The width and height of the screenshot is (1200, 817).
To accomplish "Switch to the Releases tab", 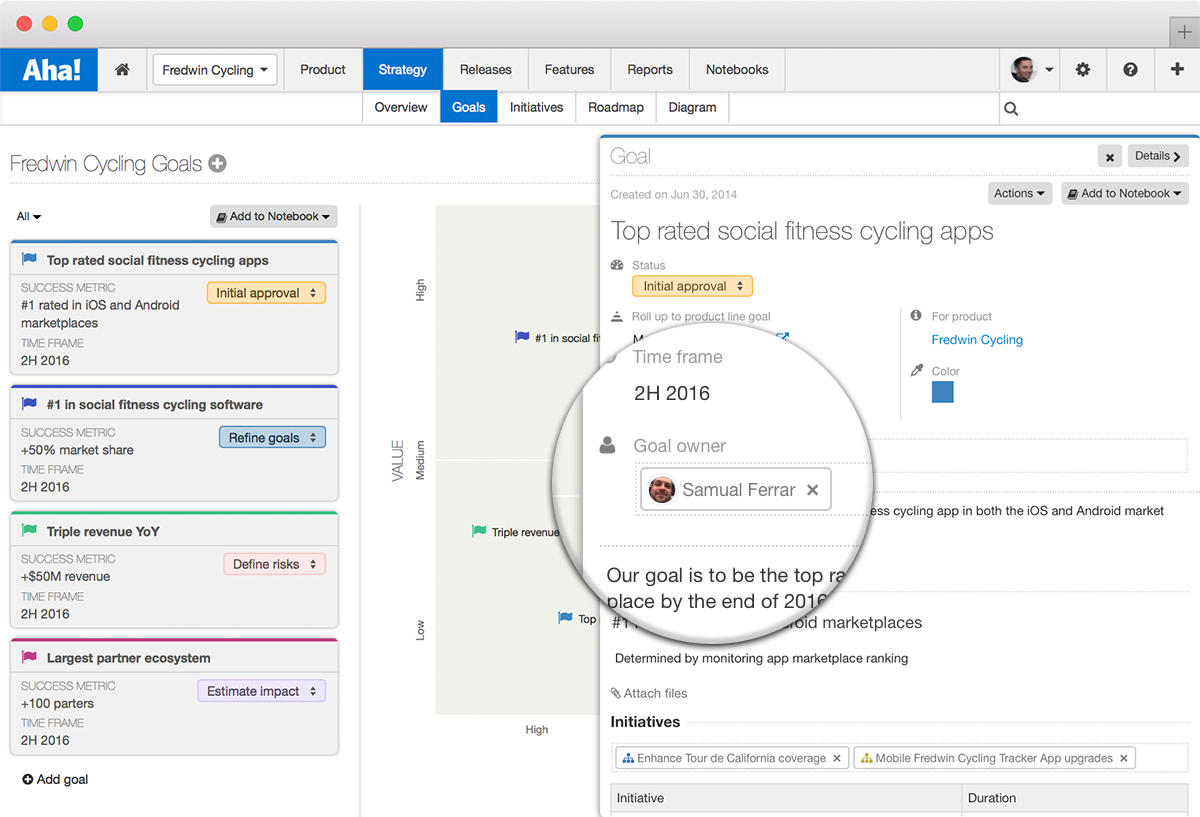I will pyautogui.click(x=486, y=70).
